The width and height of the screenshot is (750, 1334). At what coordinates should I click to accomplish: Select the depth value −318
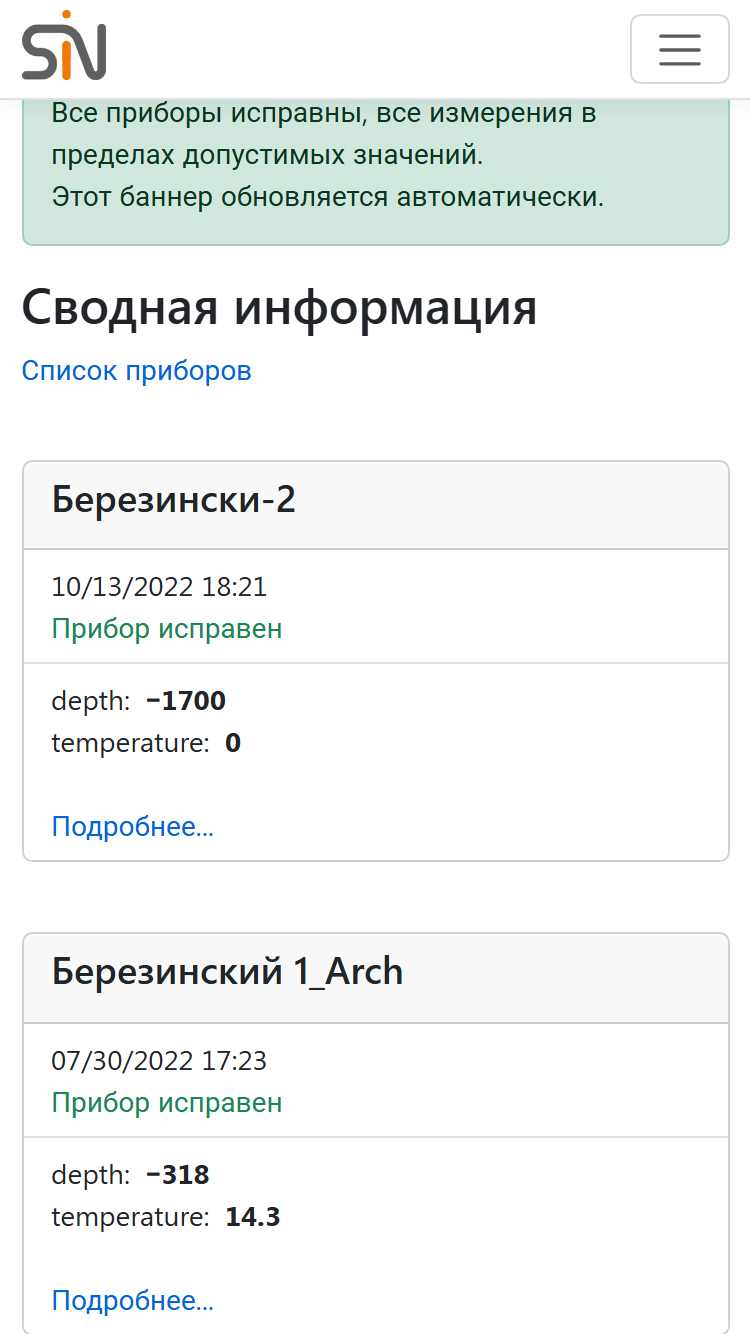click(x=178, y=1175)
